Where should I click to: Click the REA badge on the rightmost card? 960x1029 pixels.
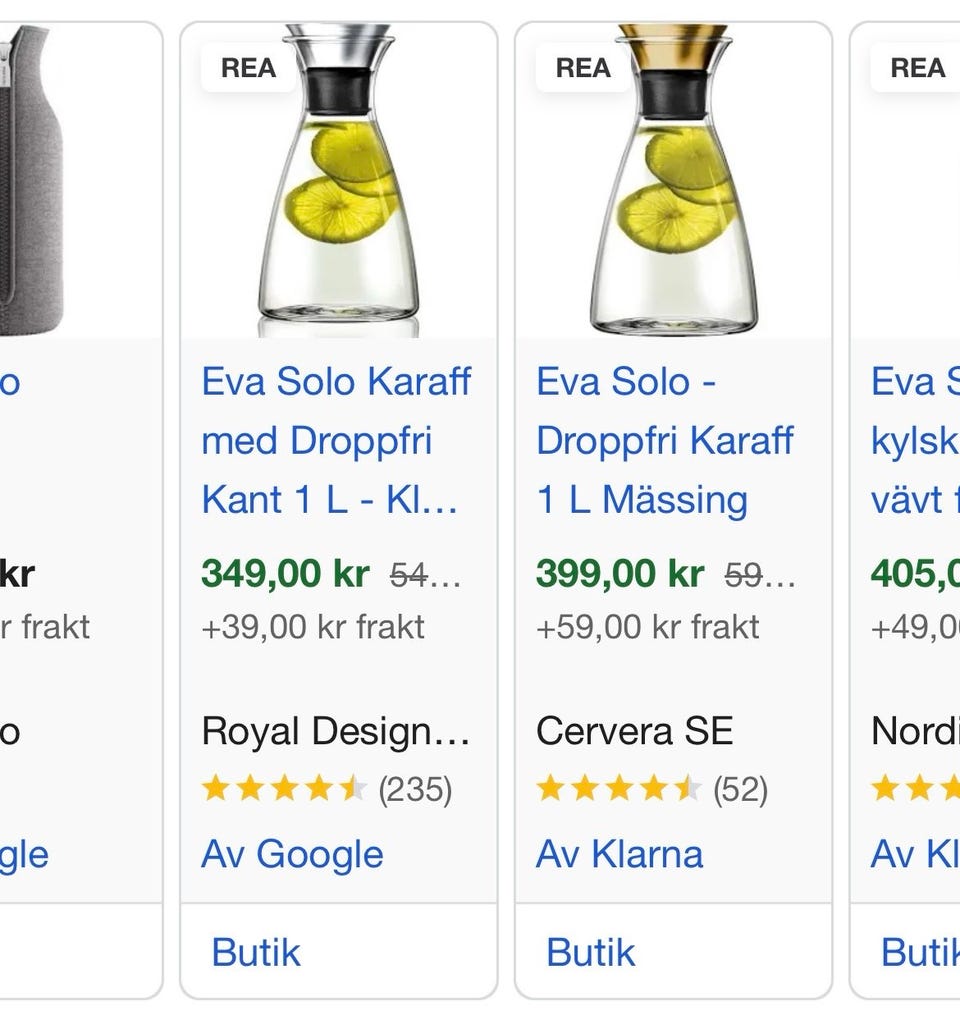917,68
